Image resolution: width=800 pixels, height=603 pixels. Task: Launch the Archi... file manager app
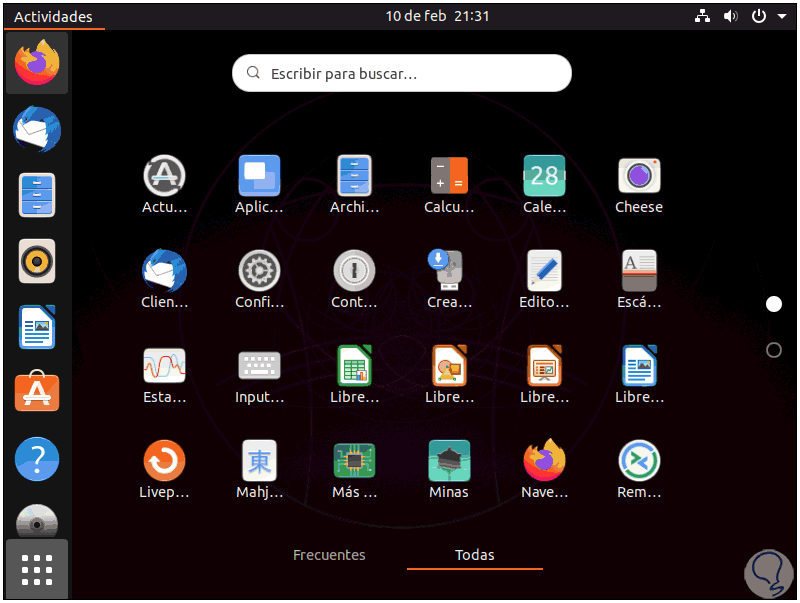point(355,185)
